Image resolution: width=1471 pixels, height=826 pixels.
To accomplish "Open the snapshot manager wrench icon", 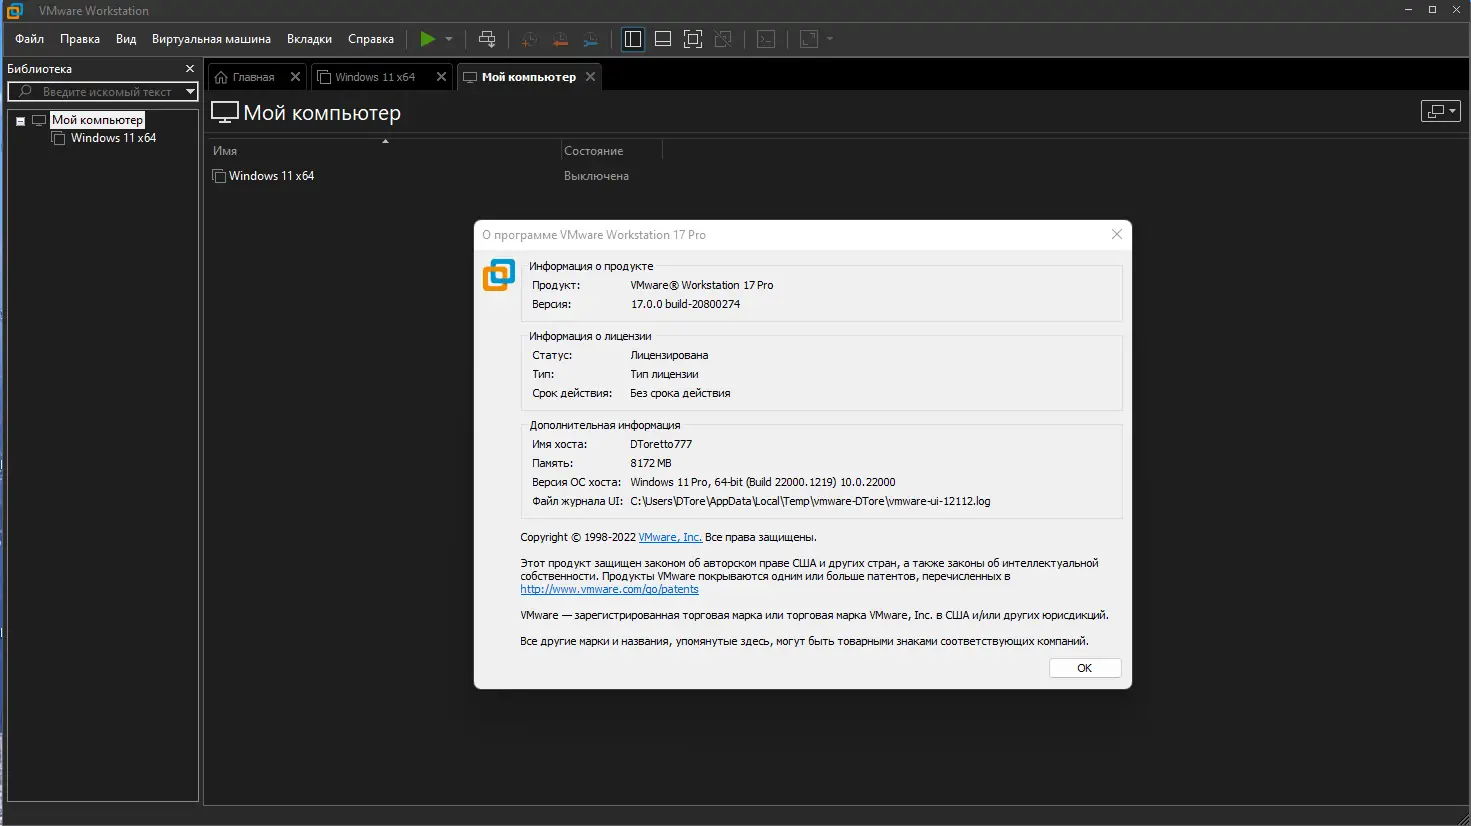I will [x=591, y=39].
